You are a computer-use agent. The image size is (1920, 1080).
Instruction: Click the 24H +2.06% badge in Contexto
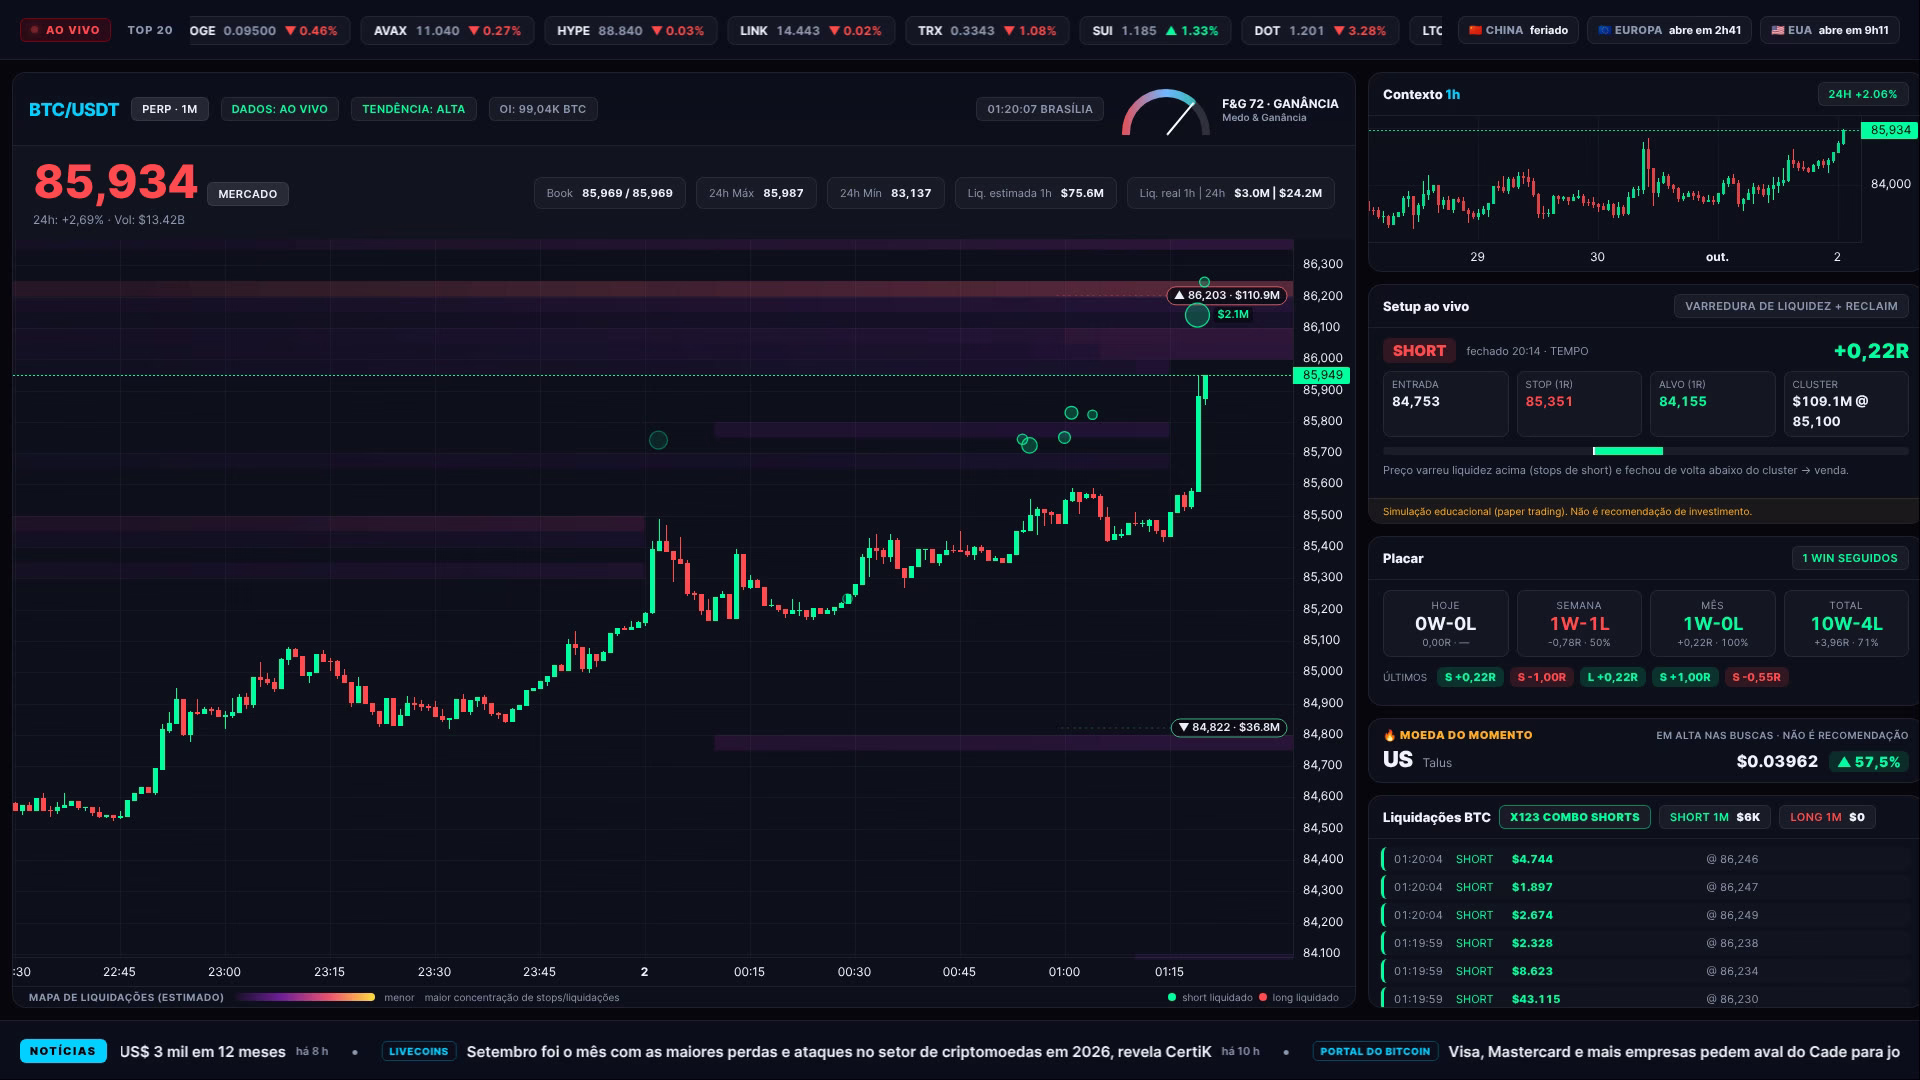(x=1862, y=94)
